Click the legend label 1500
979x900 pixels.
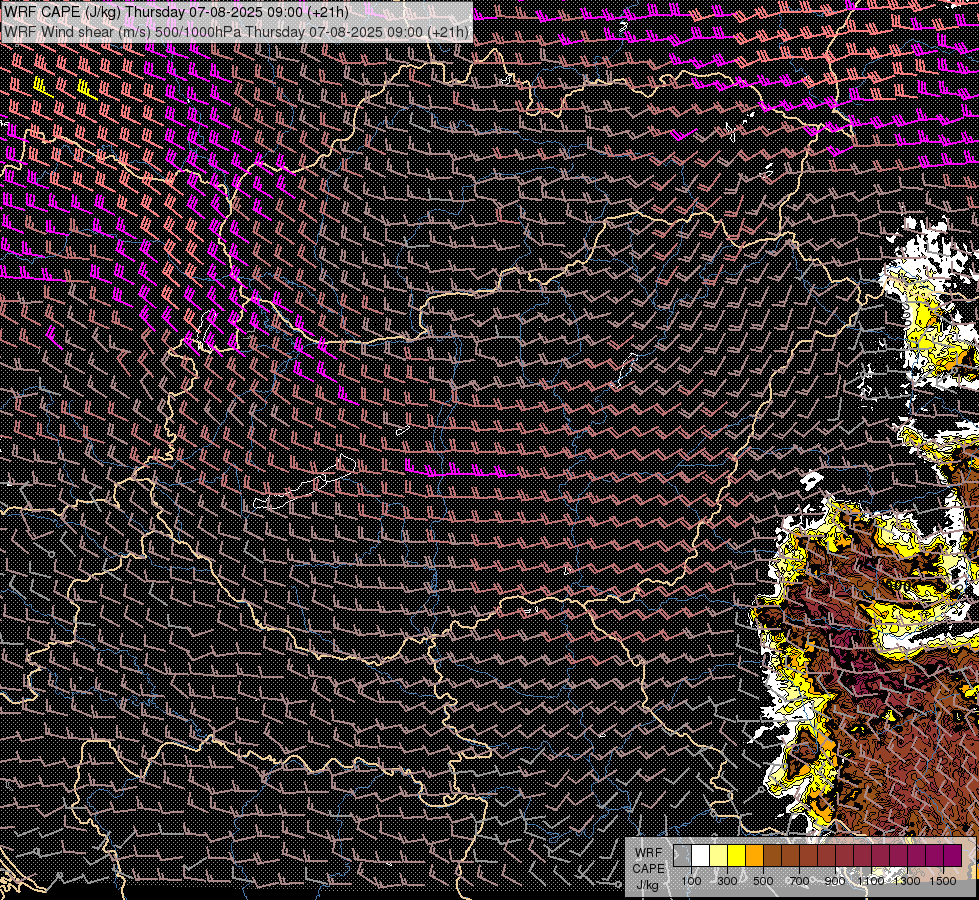[x=943, y=881]
